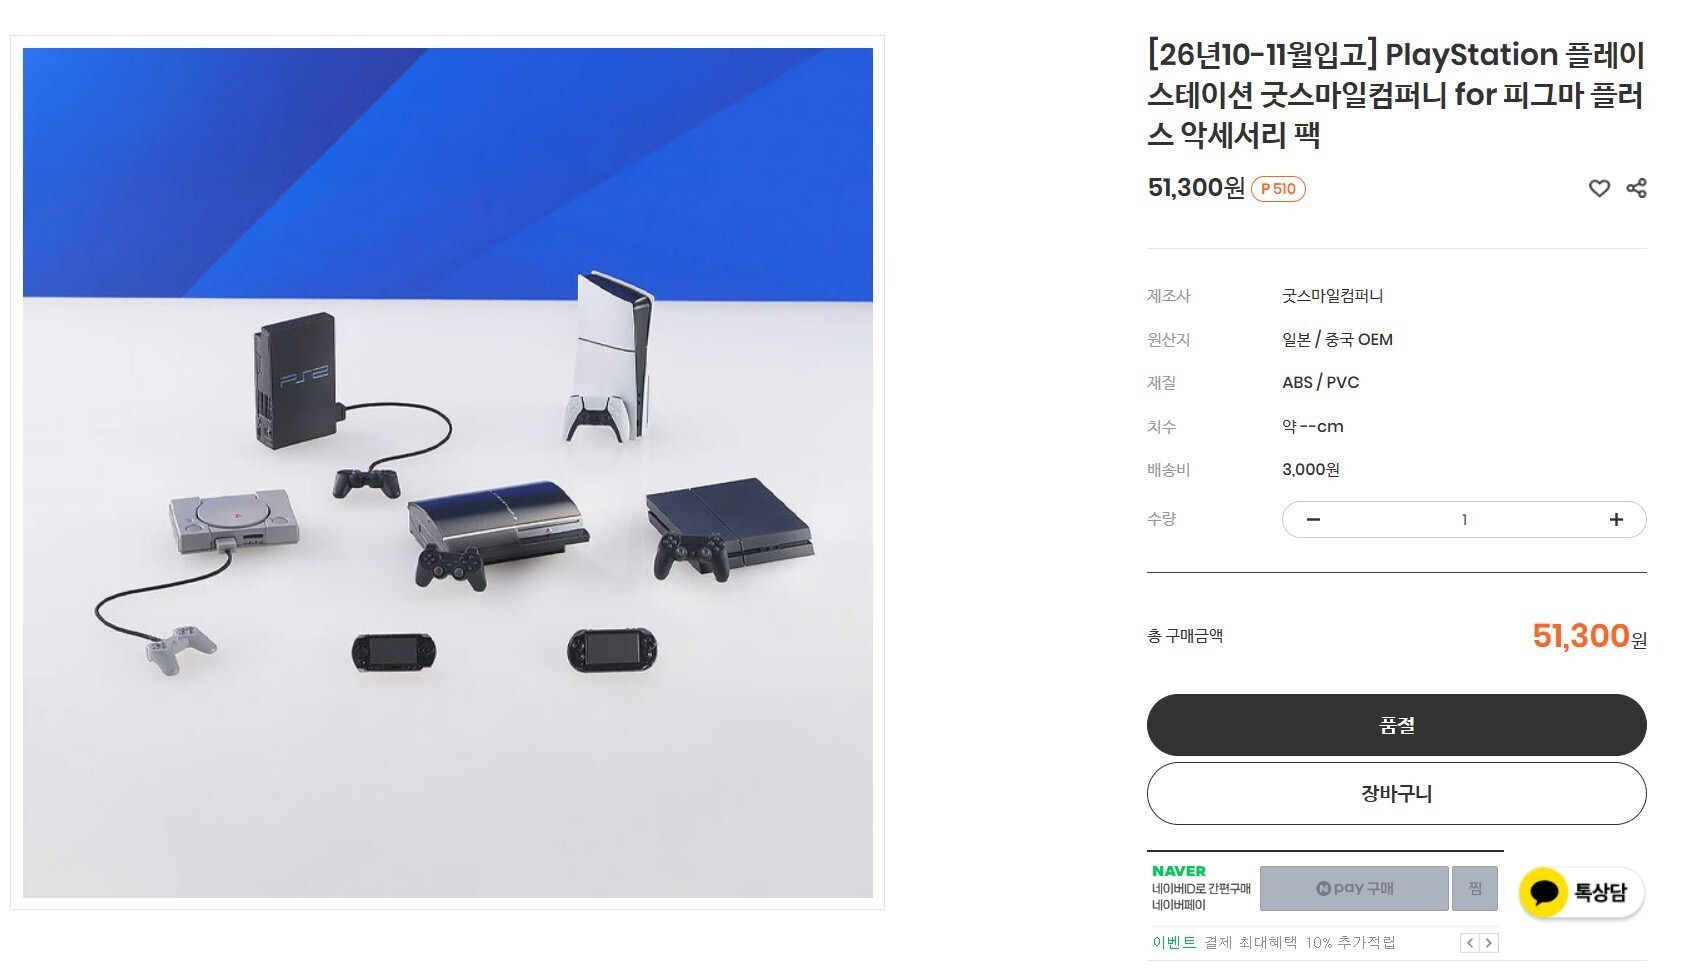The width and height of the screenshot is (1684, 976).
Task: Show previous event with left arrow
Action: point(1470,943)
